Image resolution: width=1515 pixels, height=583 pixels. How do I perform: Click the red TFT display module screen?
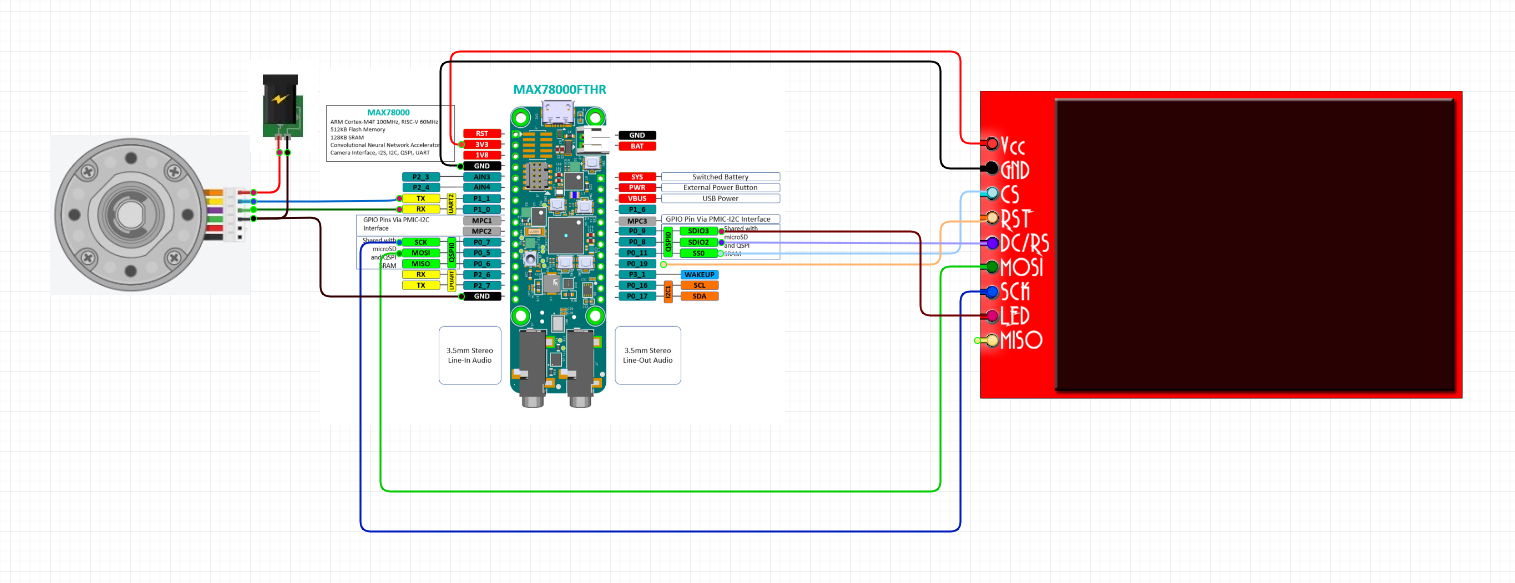[1254, 245]
